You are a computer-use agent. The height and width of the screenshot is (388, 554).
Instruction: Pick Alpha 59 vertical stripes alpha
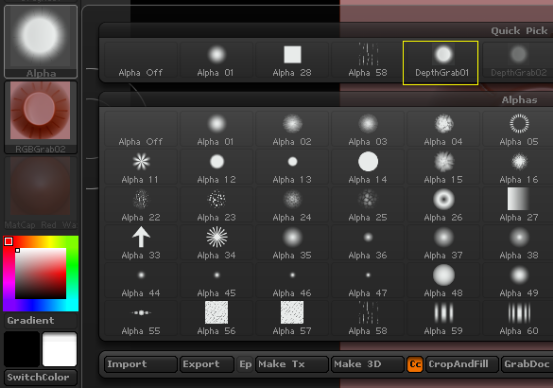(x=443, y=319)
